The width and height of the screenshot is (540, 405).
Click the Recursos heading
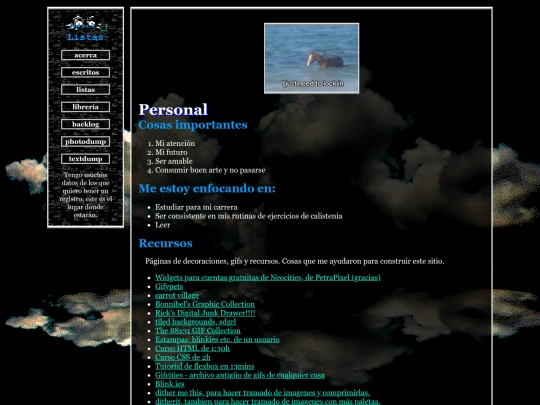(165, 243)
